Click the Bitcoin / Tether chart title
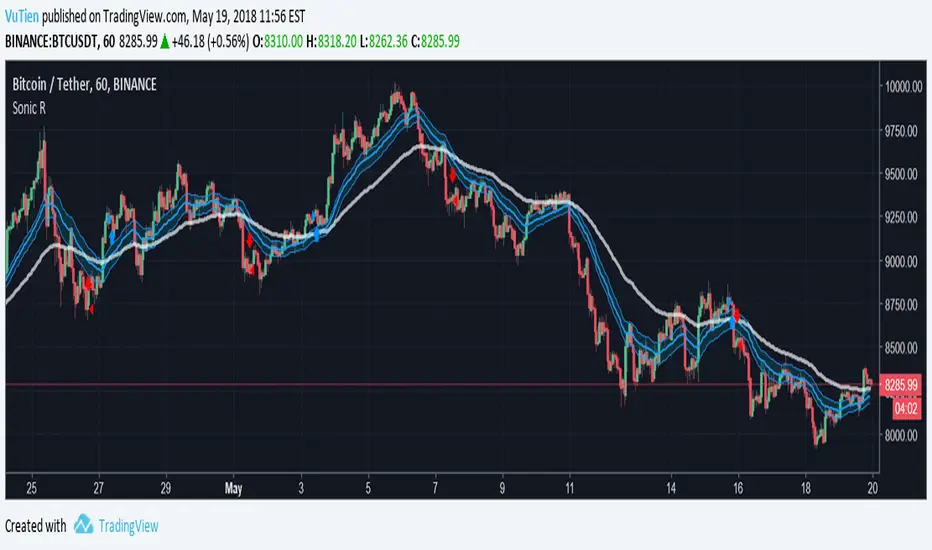Screen dimensions: 932x550 click(84, 84)
